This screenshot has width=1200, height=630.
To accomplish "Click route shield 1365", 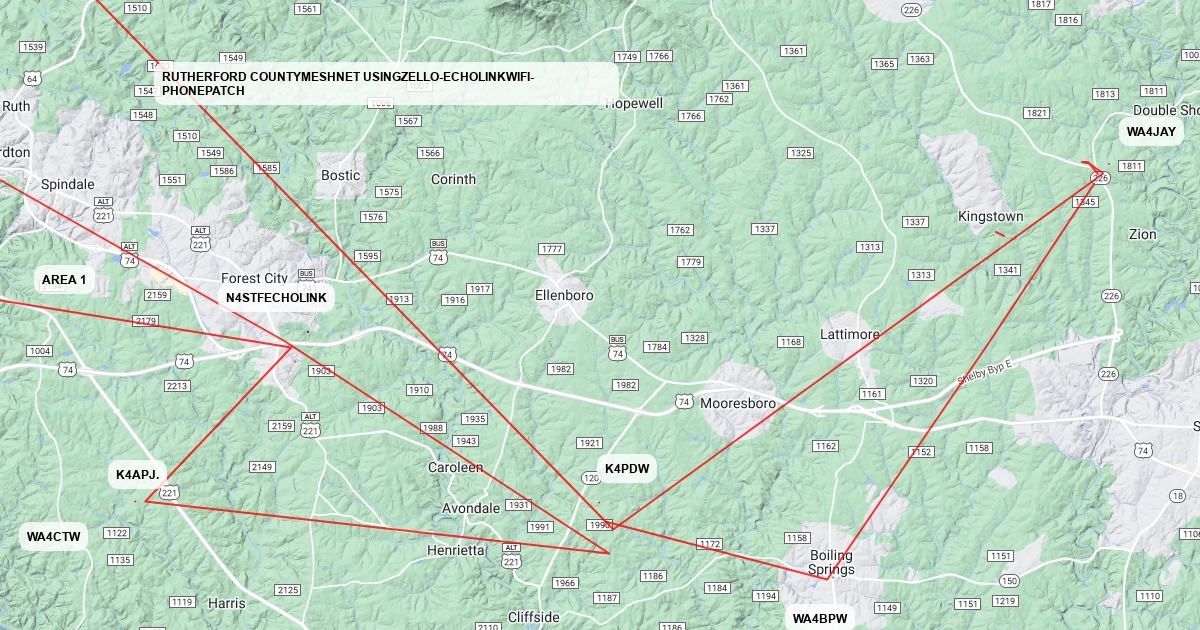I will point(884,64).
